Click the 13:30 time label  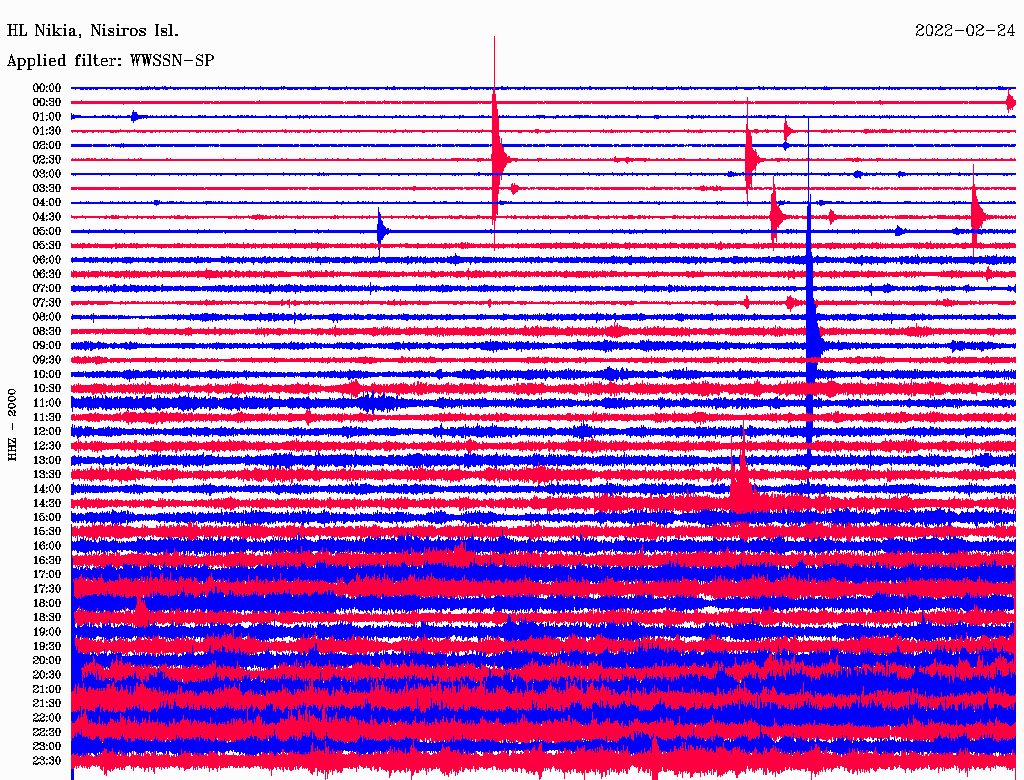[47, 475]
